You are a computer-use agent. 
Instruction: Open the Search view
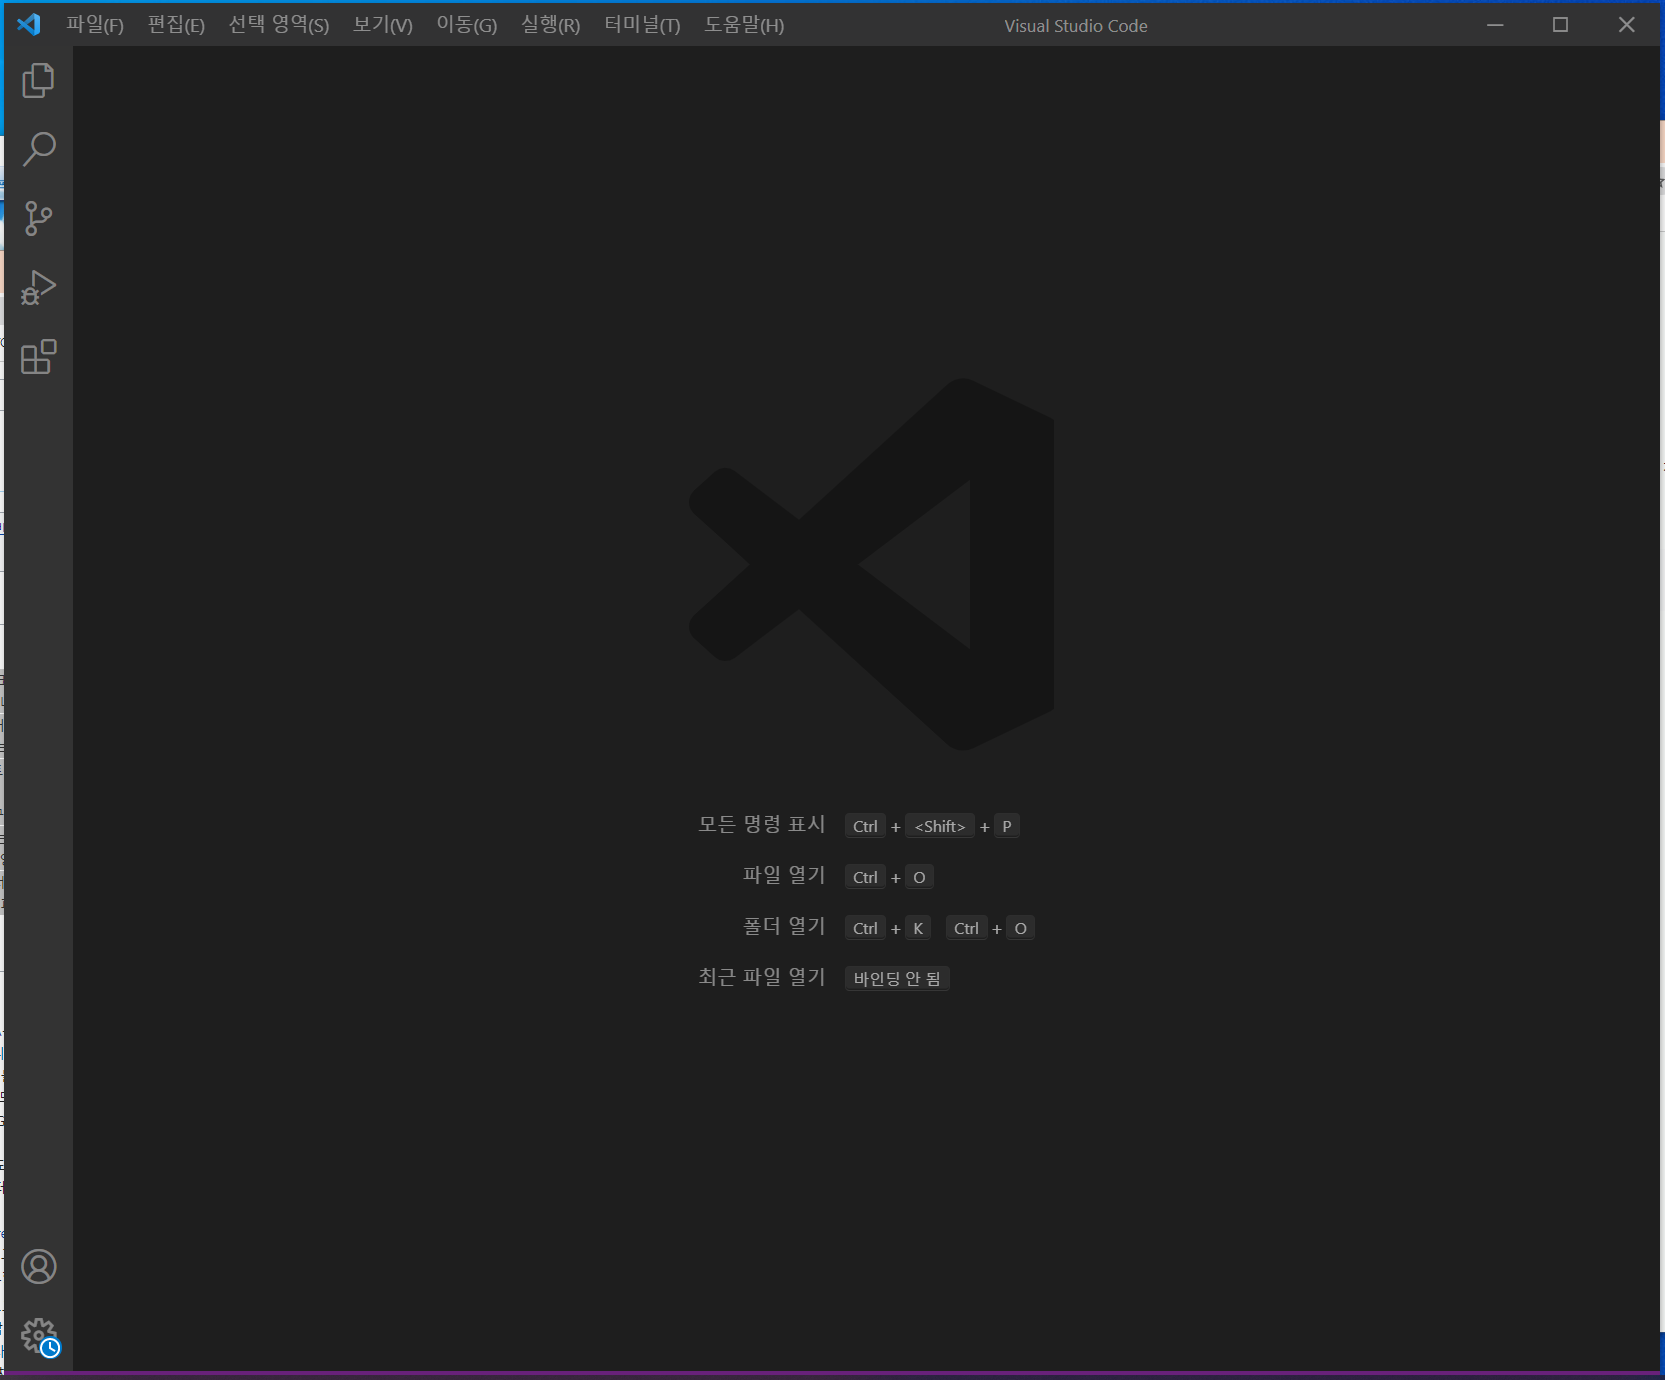click(38, 149)
